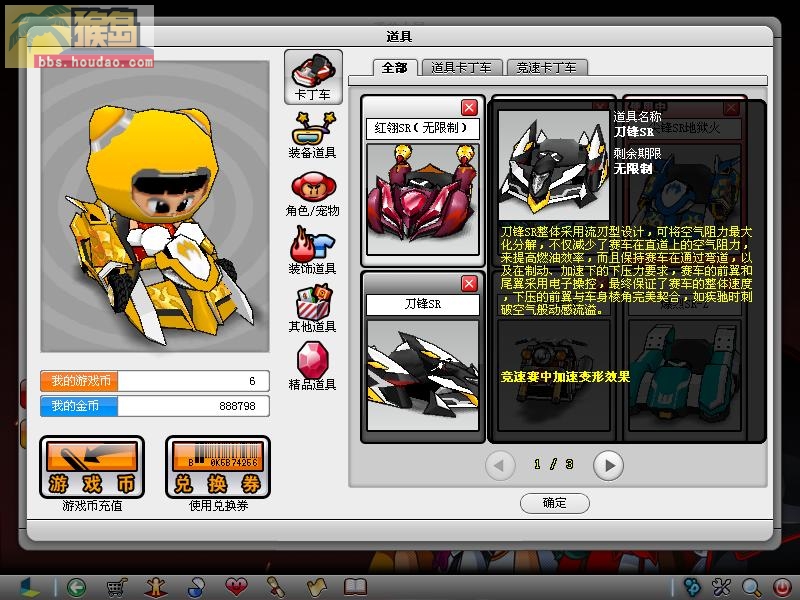Click the 红翎SR（无限制）name label
This screenshot has width=800, height=600.
(x=422, y=129)
